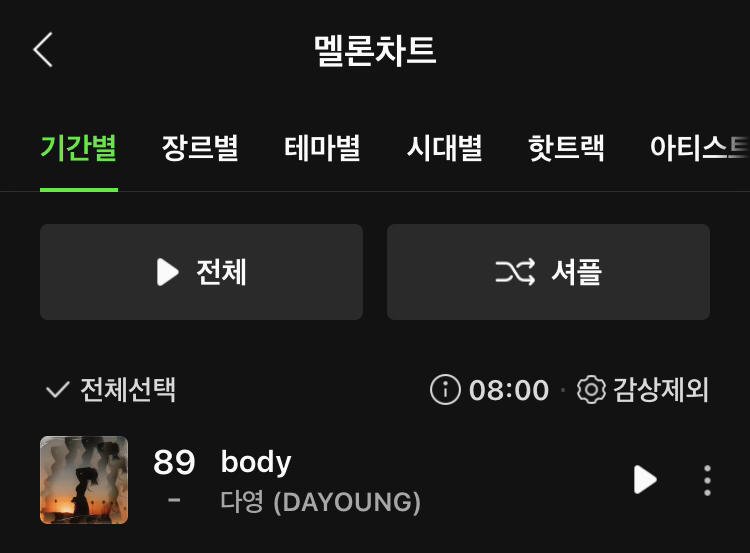Toggle the 전체선택 checkmark

[57, 390]
